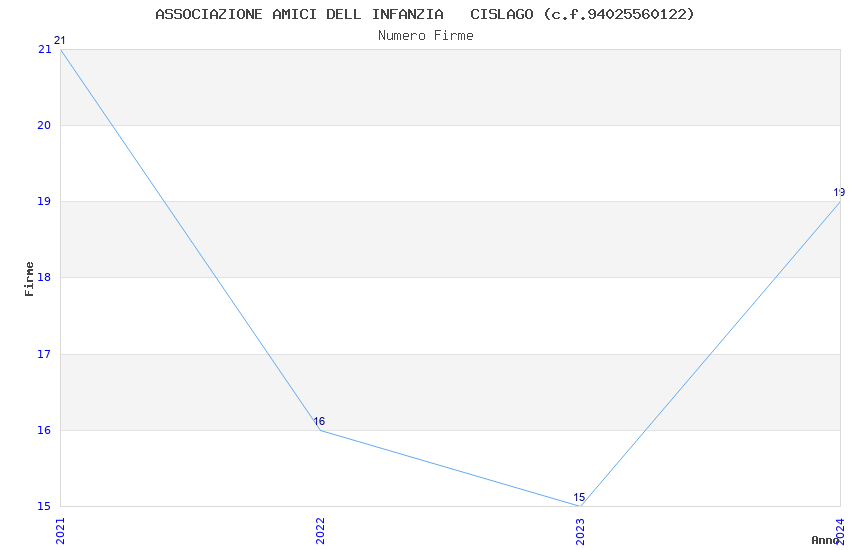Click the y-axis tick value 17
The height and width of the screenshot is (550, 850).
pyautogui.click(x=44, y=354)
